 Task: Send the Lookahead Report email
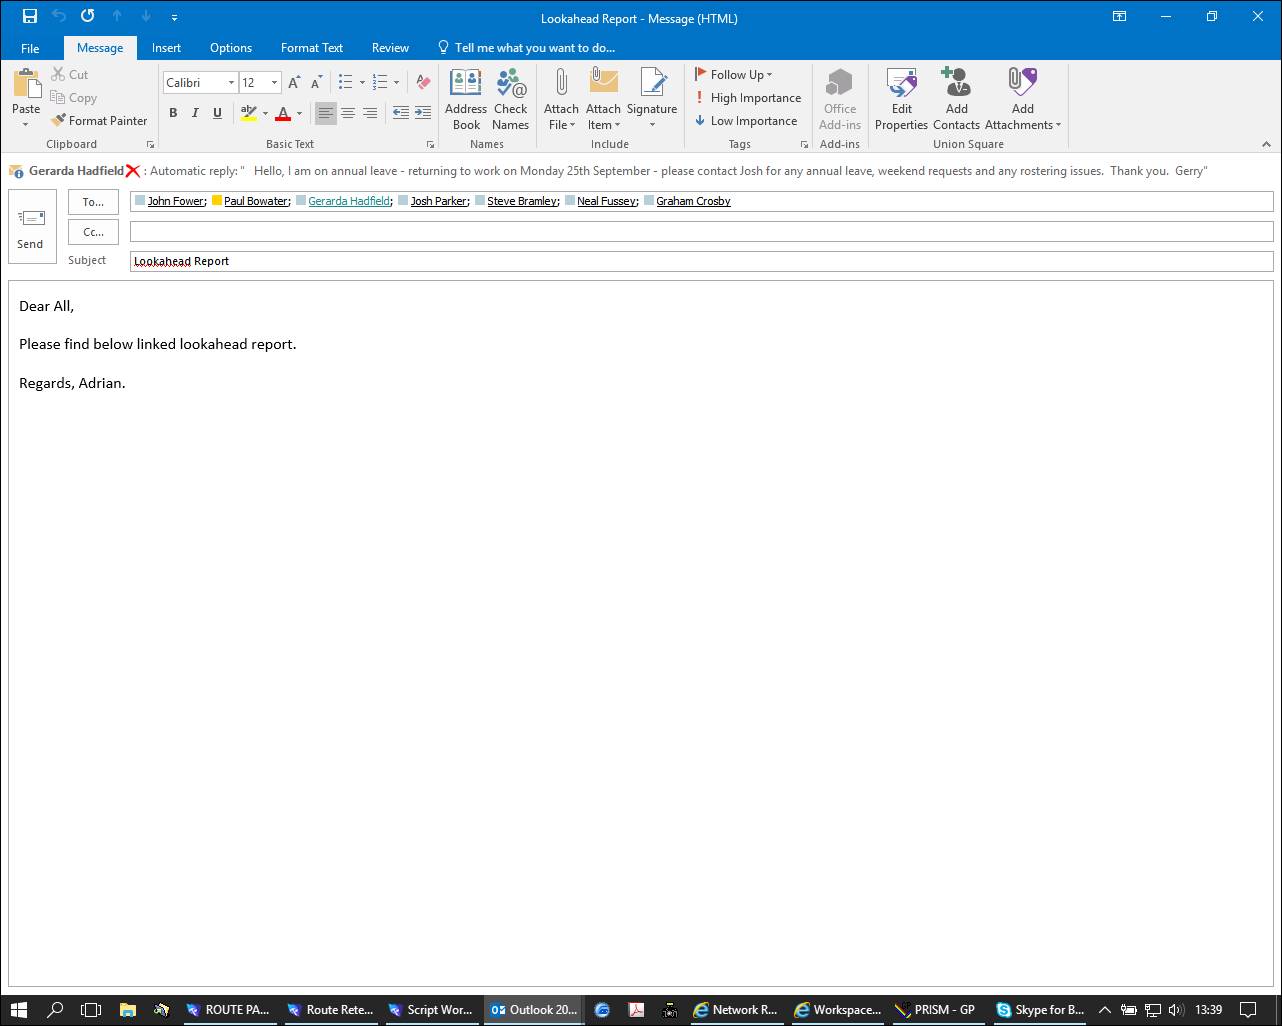(x=31, y=227)
